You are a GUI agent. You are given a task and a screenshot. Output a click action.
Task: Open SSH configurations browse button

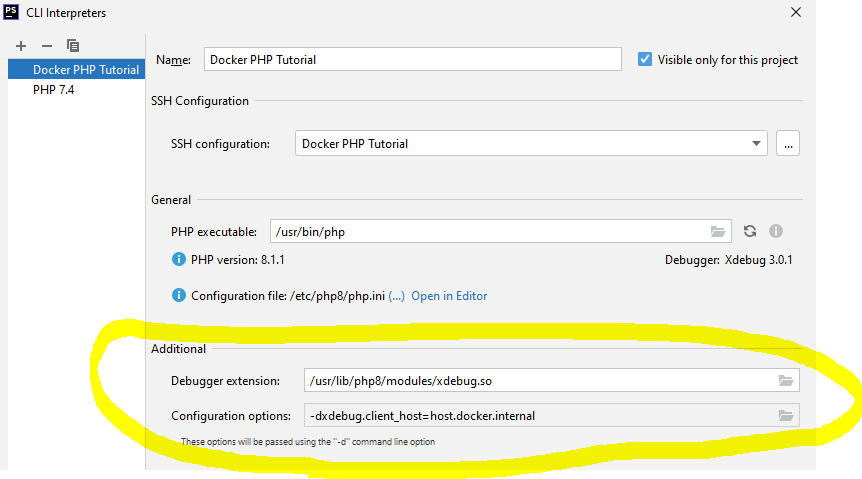[788, 144]
